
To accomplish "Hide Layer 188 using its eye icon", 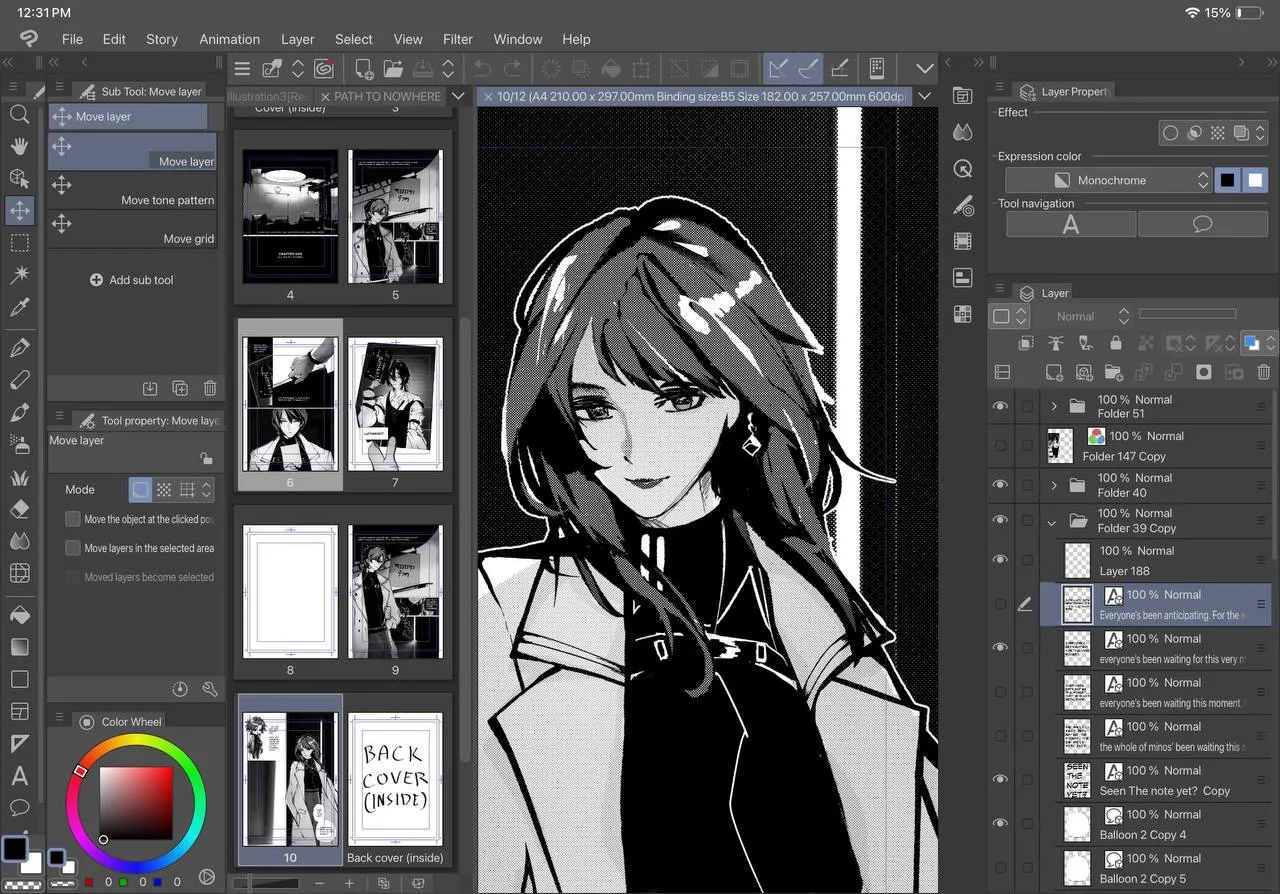I will [1000, 560].
